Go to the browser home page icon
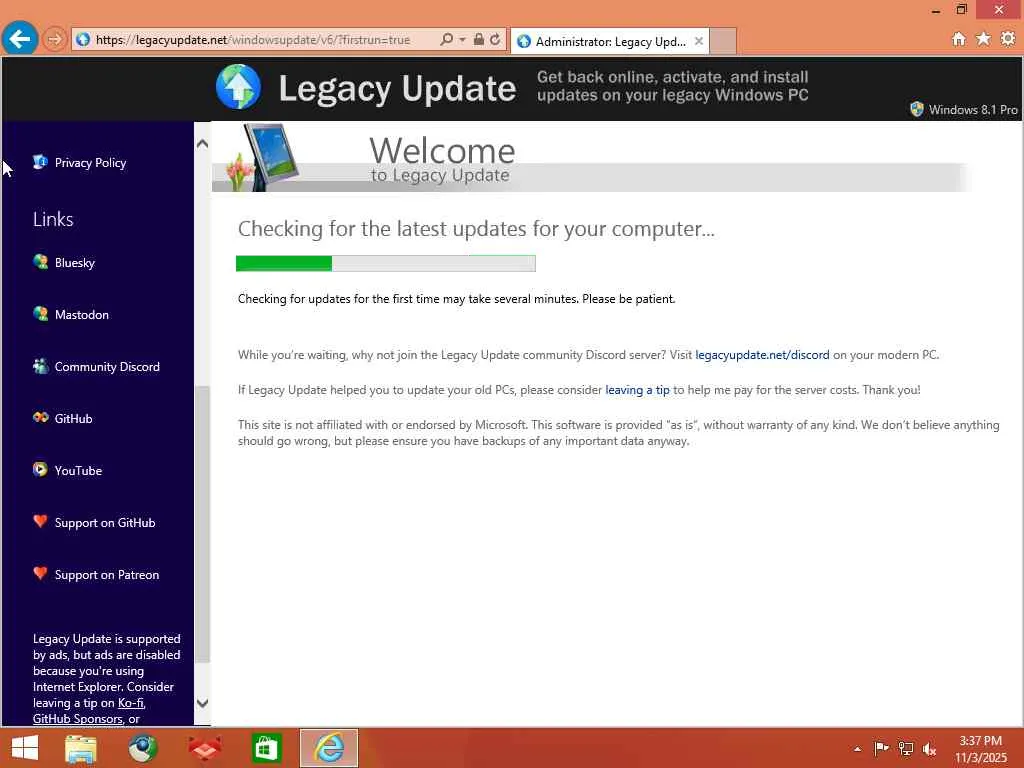 tap(959, 39)
